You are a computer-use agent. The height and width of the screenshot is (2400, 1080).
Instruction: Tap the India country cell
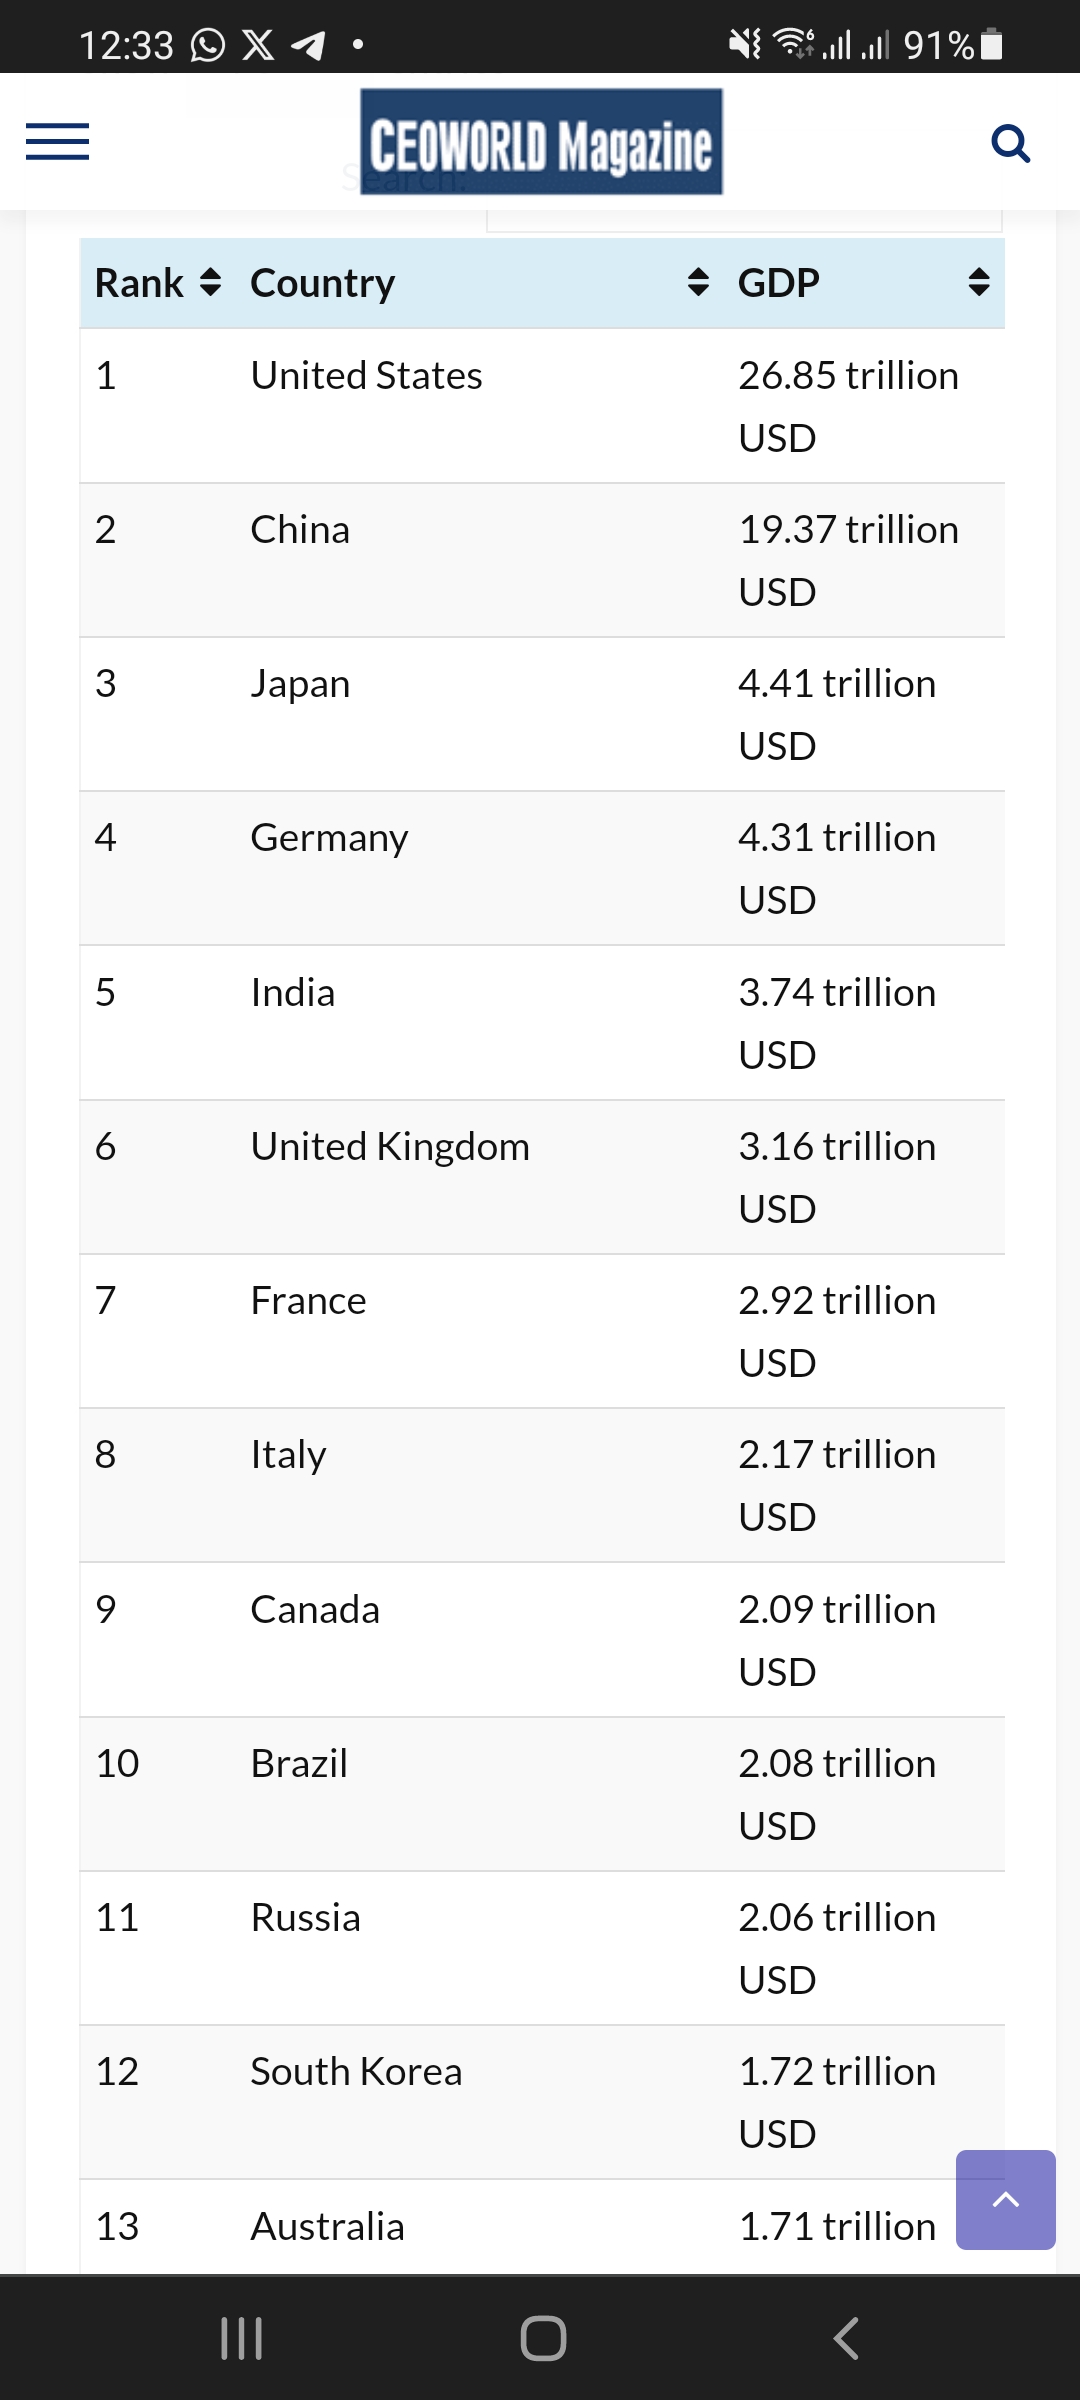293,993
